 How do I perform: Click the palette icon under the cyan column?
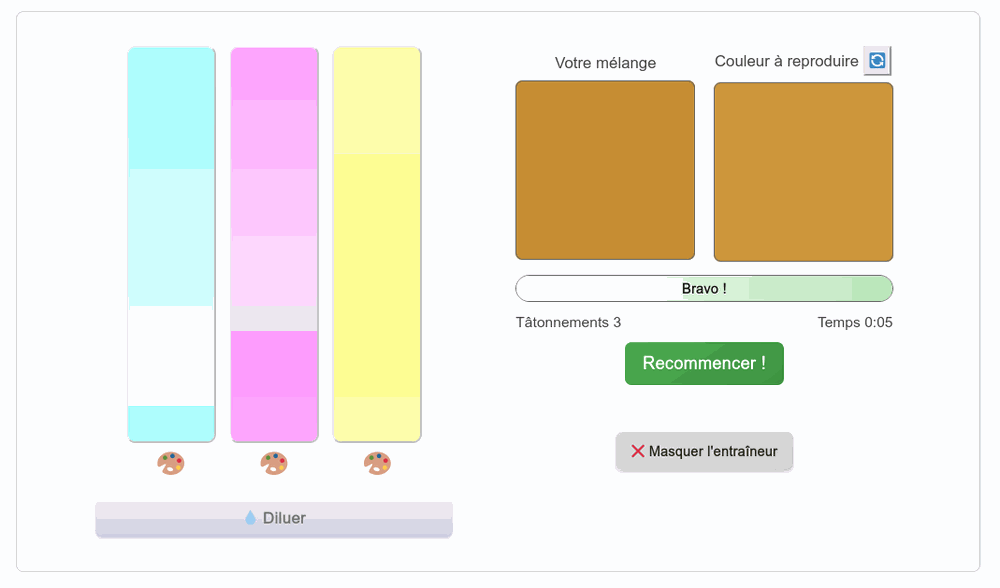pyautogui.click(x=171, y=463)
